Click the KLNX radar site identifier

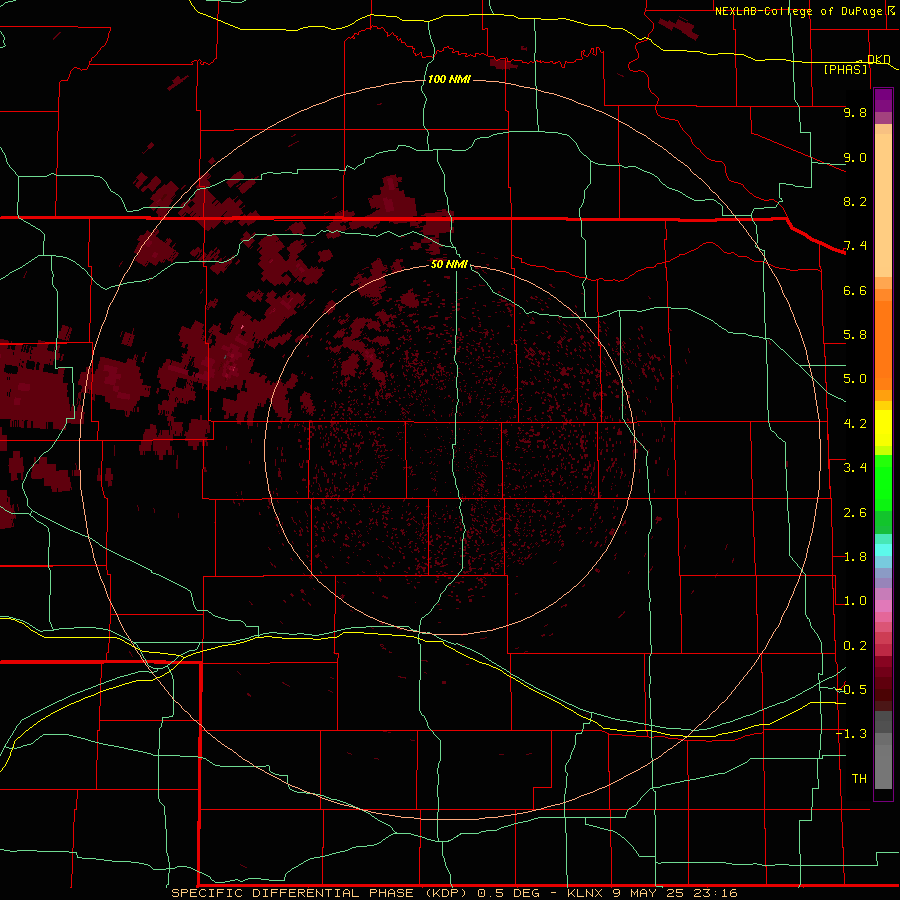coord(585,893)
